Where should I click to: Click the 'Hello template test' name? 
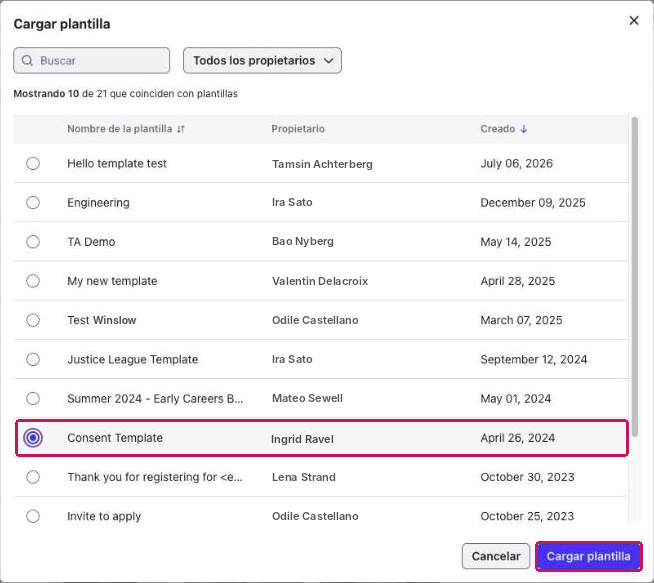117,163
